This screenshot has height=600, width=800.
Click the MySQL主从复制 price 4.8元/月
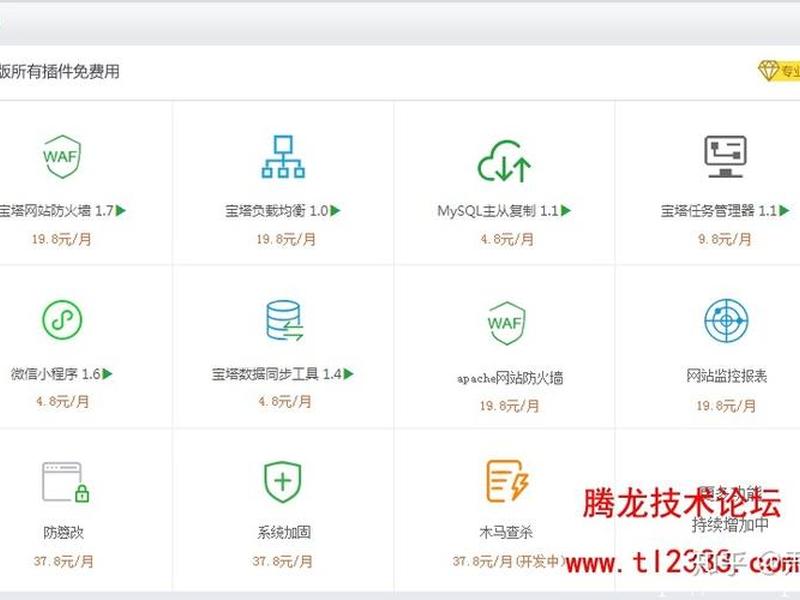[x=507, y=239]
